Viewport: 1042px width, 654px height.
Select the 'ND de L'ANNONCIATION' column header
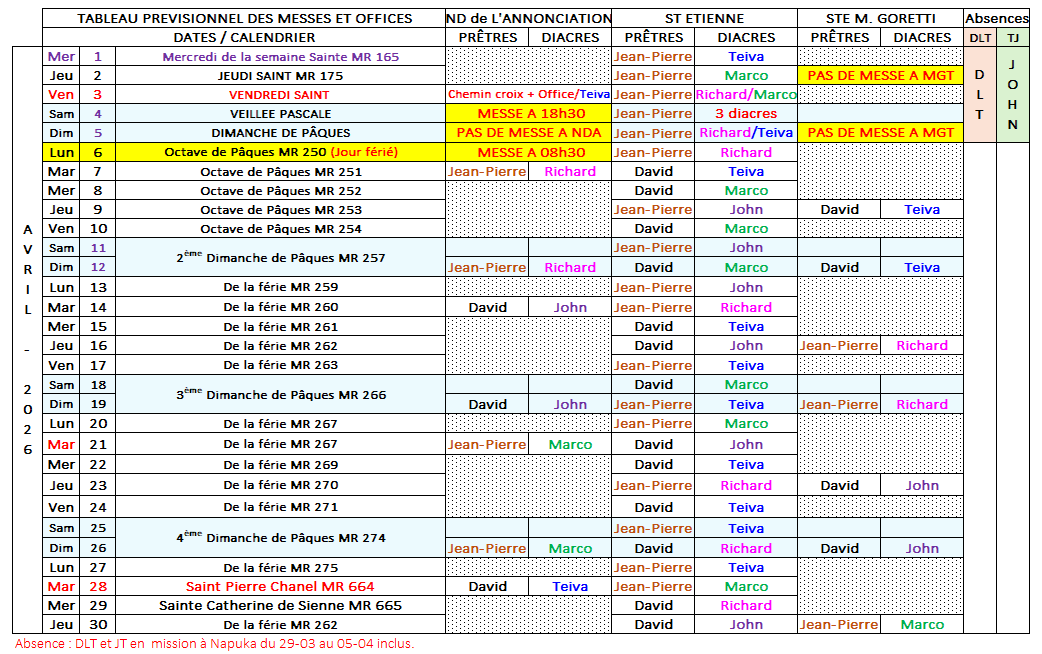(x=529, y=18)
